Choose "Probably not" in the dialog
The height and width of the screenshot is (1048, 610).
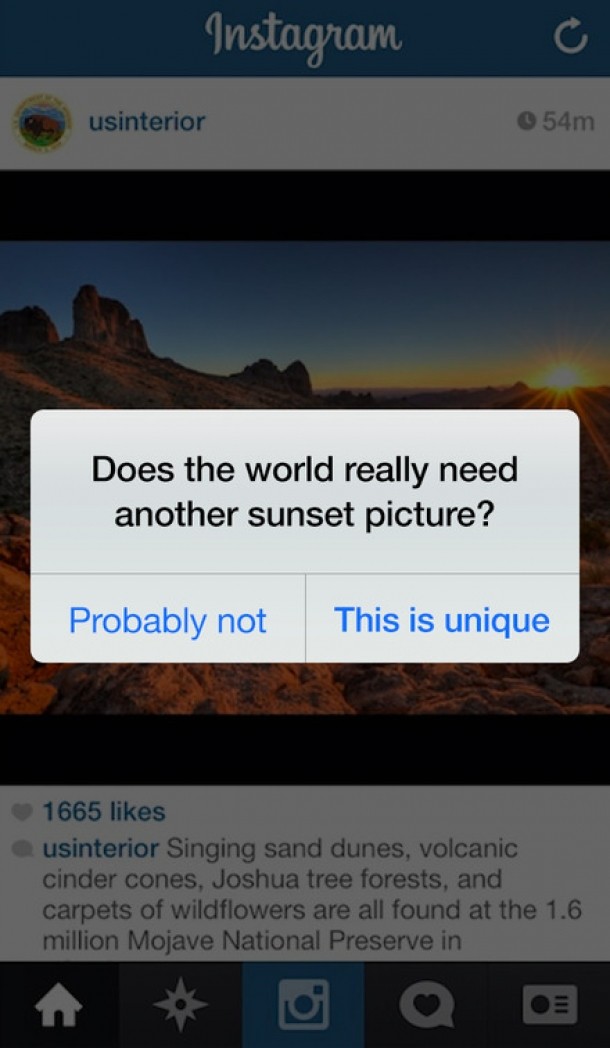[168, 619]
